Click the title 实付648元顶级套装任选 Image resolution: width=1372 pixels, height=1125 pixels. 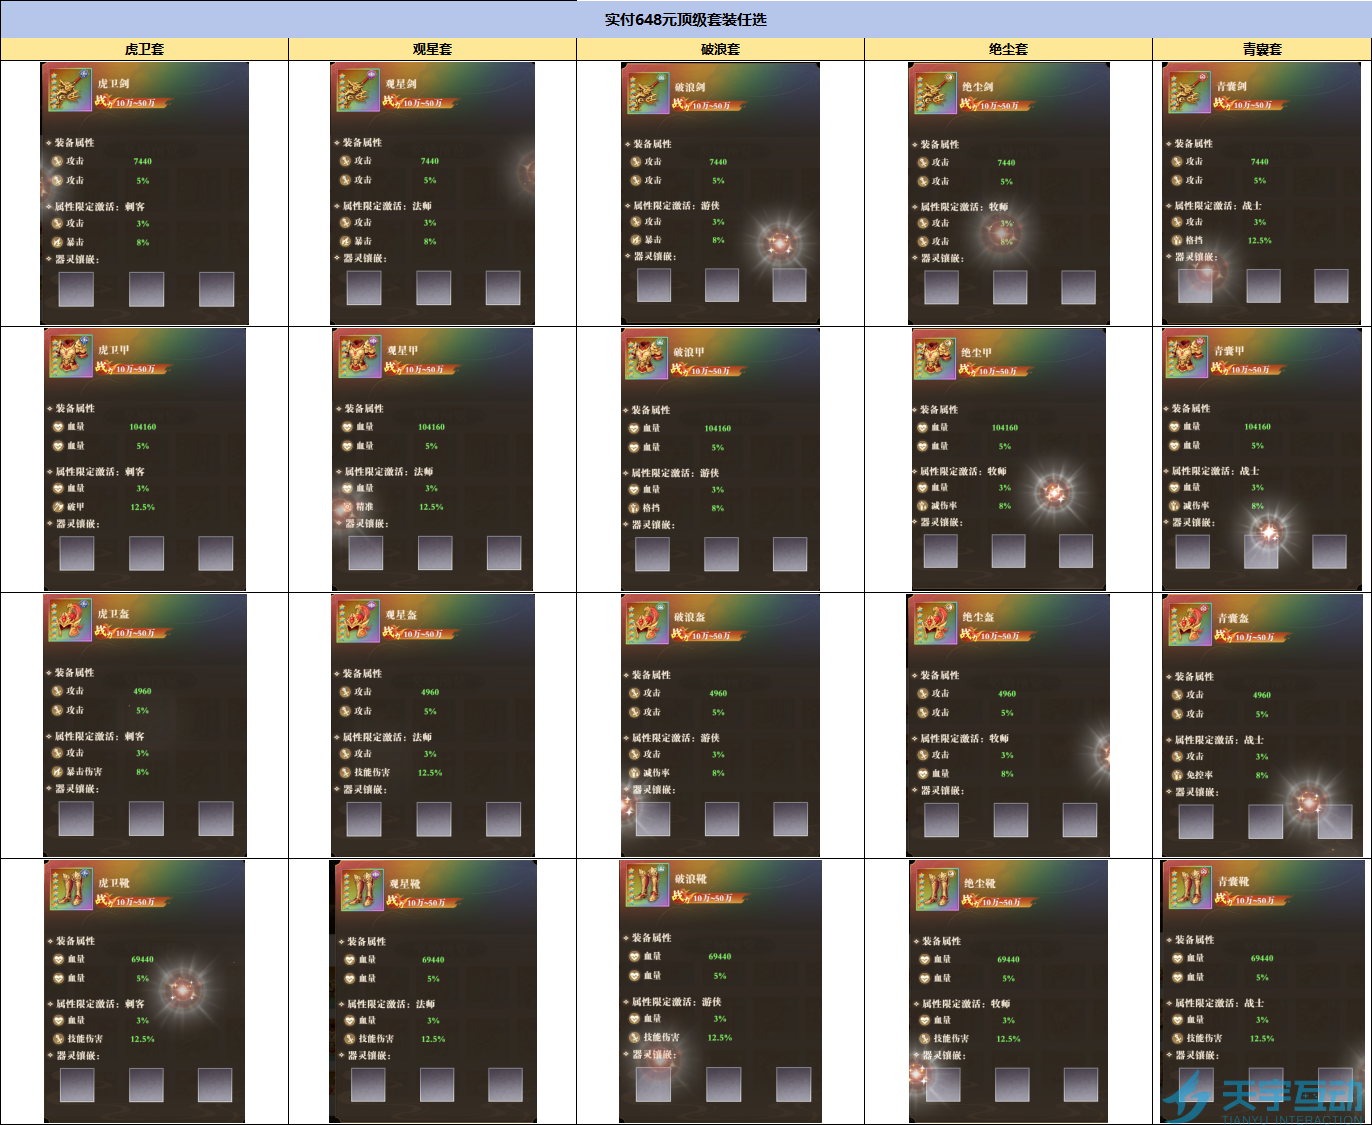(686, 20)
